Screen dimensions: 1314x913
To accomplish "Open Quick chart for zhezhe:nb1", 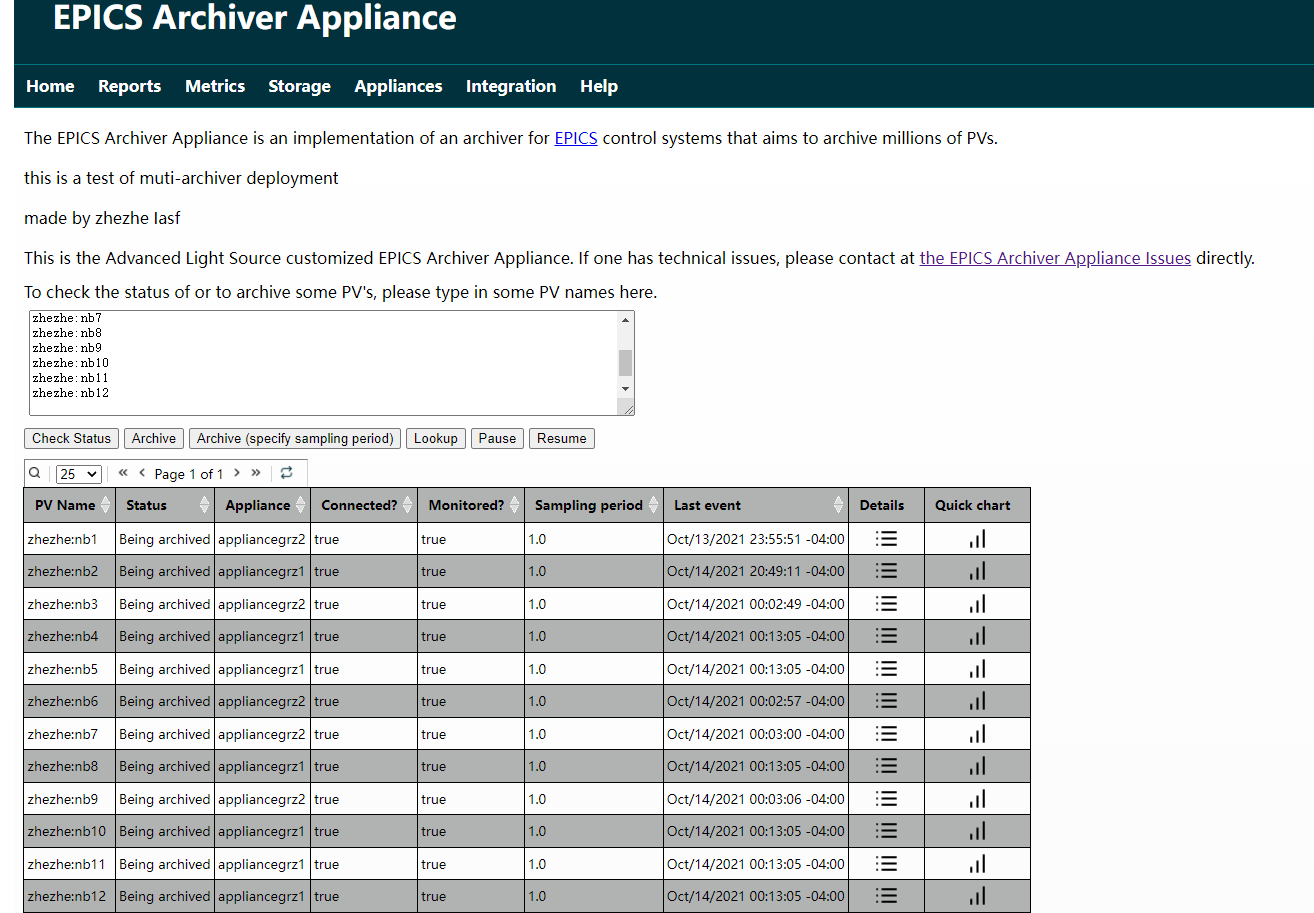I will [x=977, y=538].
